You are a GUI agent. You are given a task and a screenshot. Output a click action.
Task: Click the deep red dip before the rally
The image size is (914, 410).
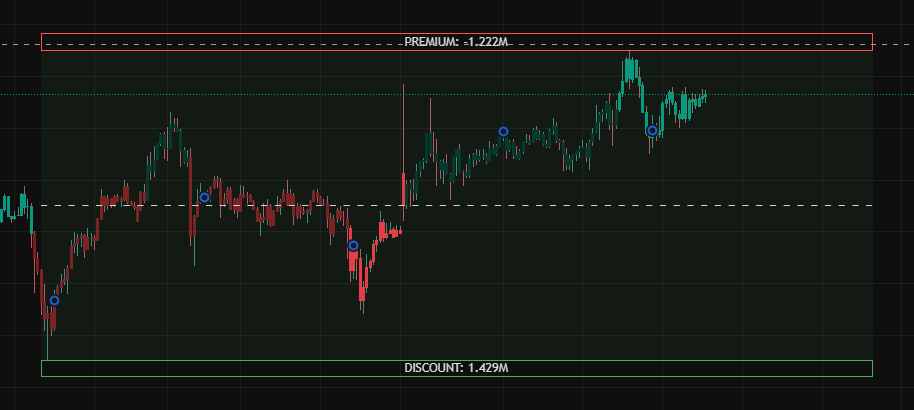pos(362,292)
